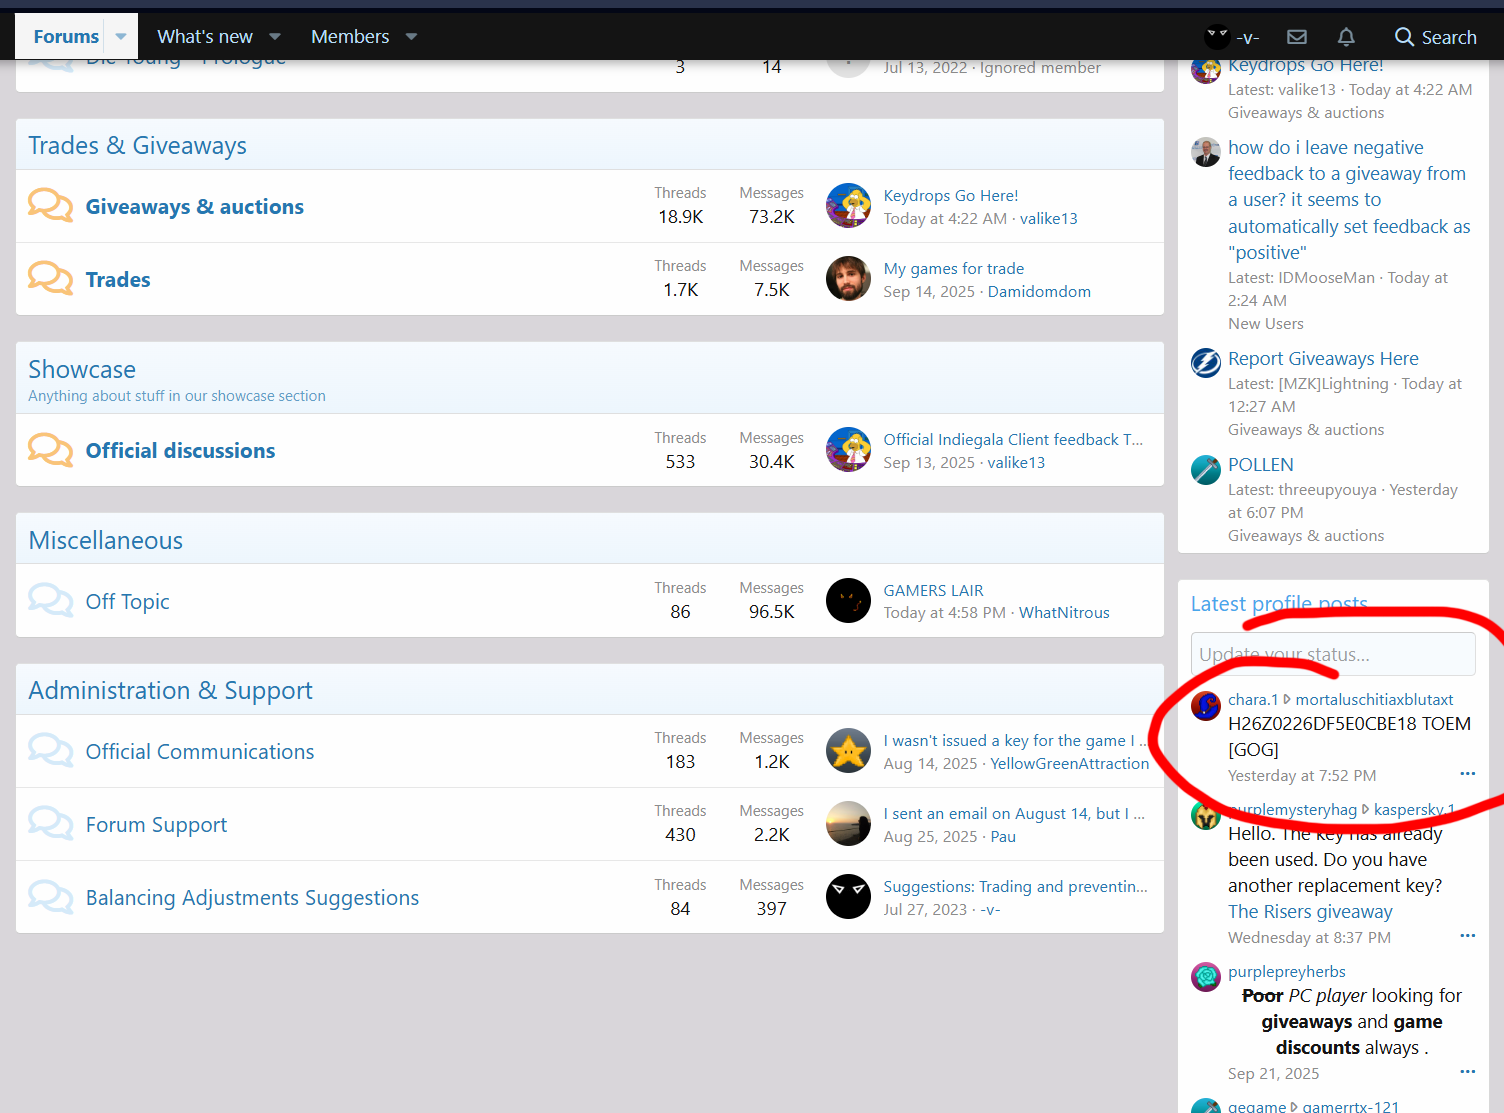The width and height of the screenshot is (1504, 1113).
Task: Open the Damidomdom username link
Action: point(1039,291)
